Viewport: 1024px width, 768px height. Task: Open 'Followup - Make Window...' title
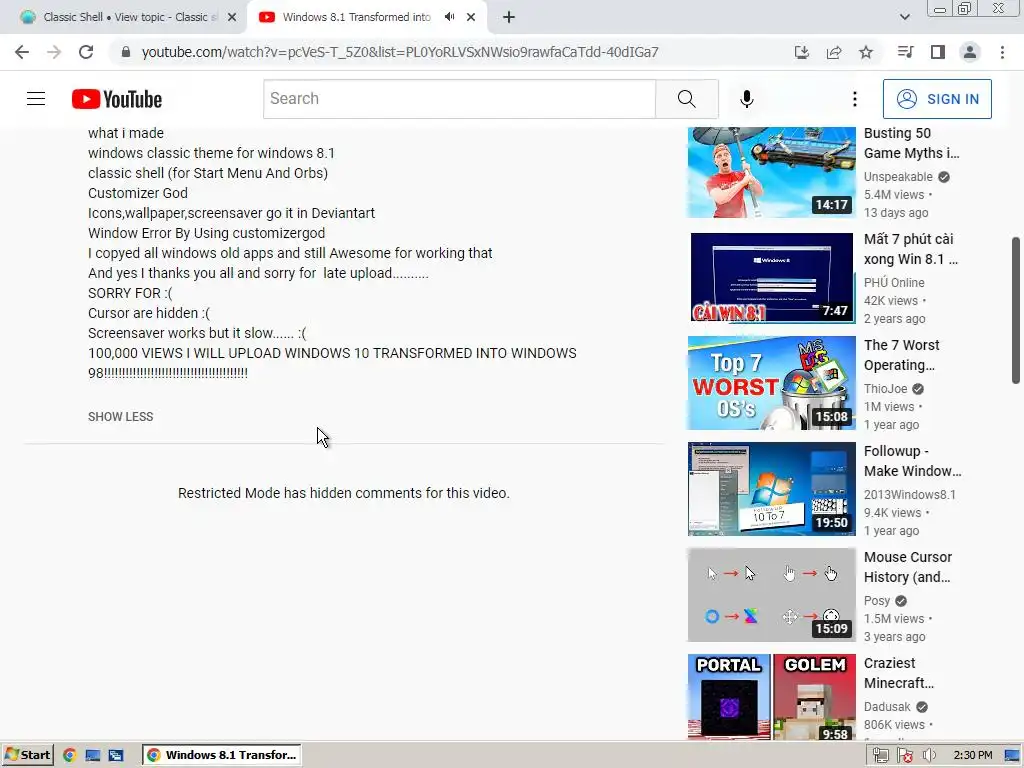click(912, 461)
